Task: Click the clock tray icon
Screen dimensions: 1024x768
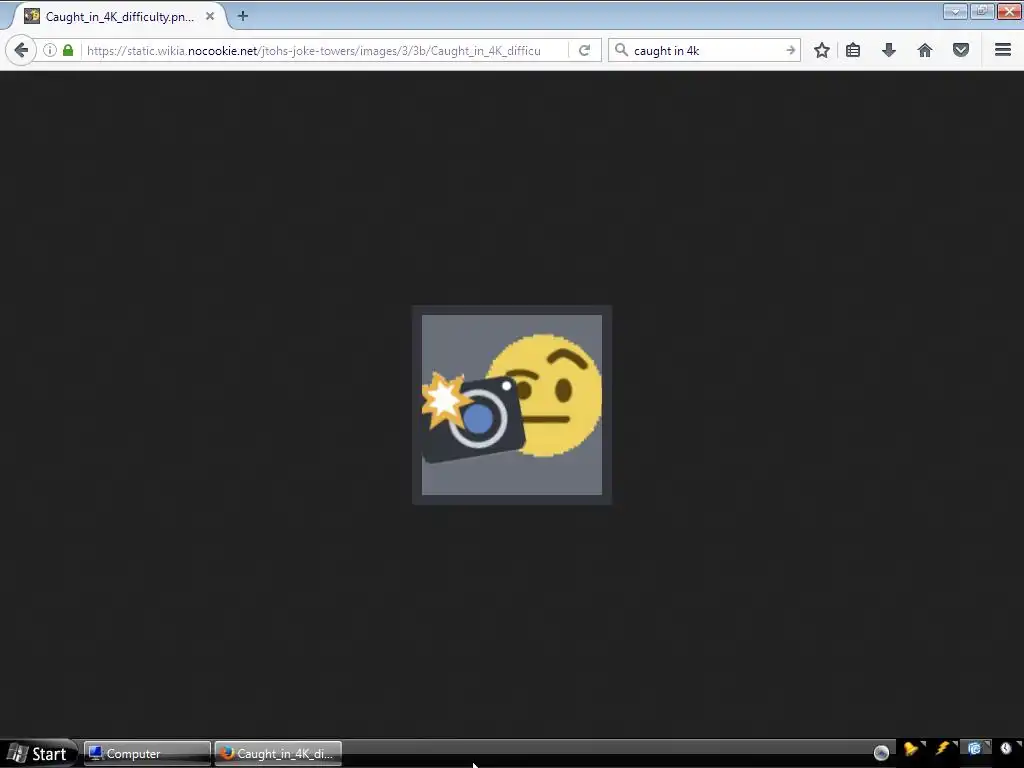Action: (1006, 749)
